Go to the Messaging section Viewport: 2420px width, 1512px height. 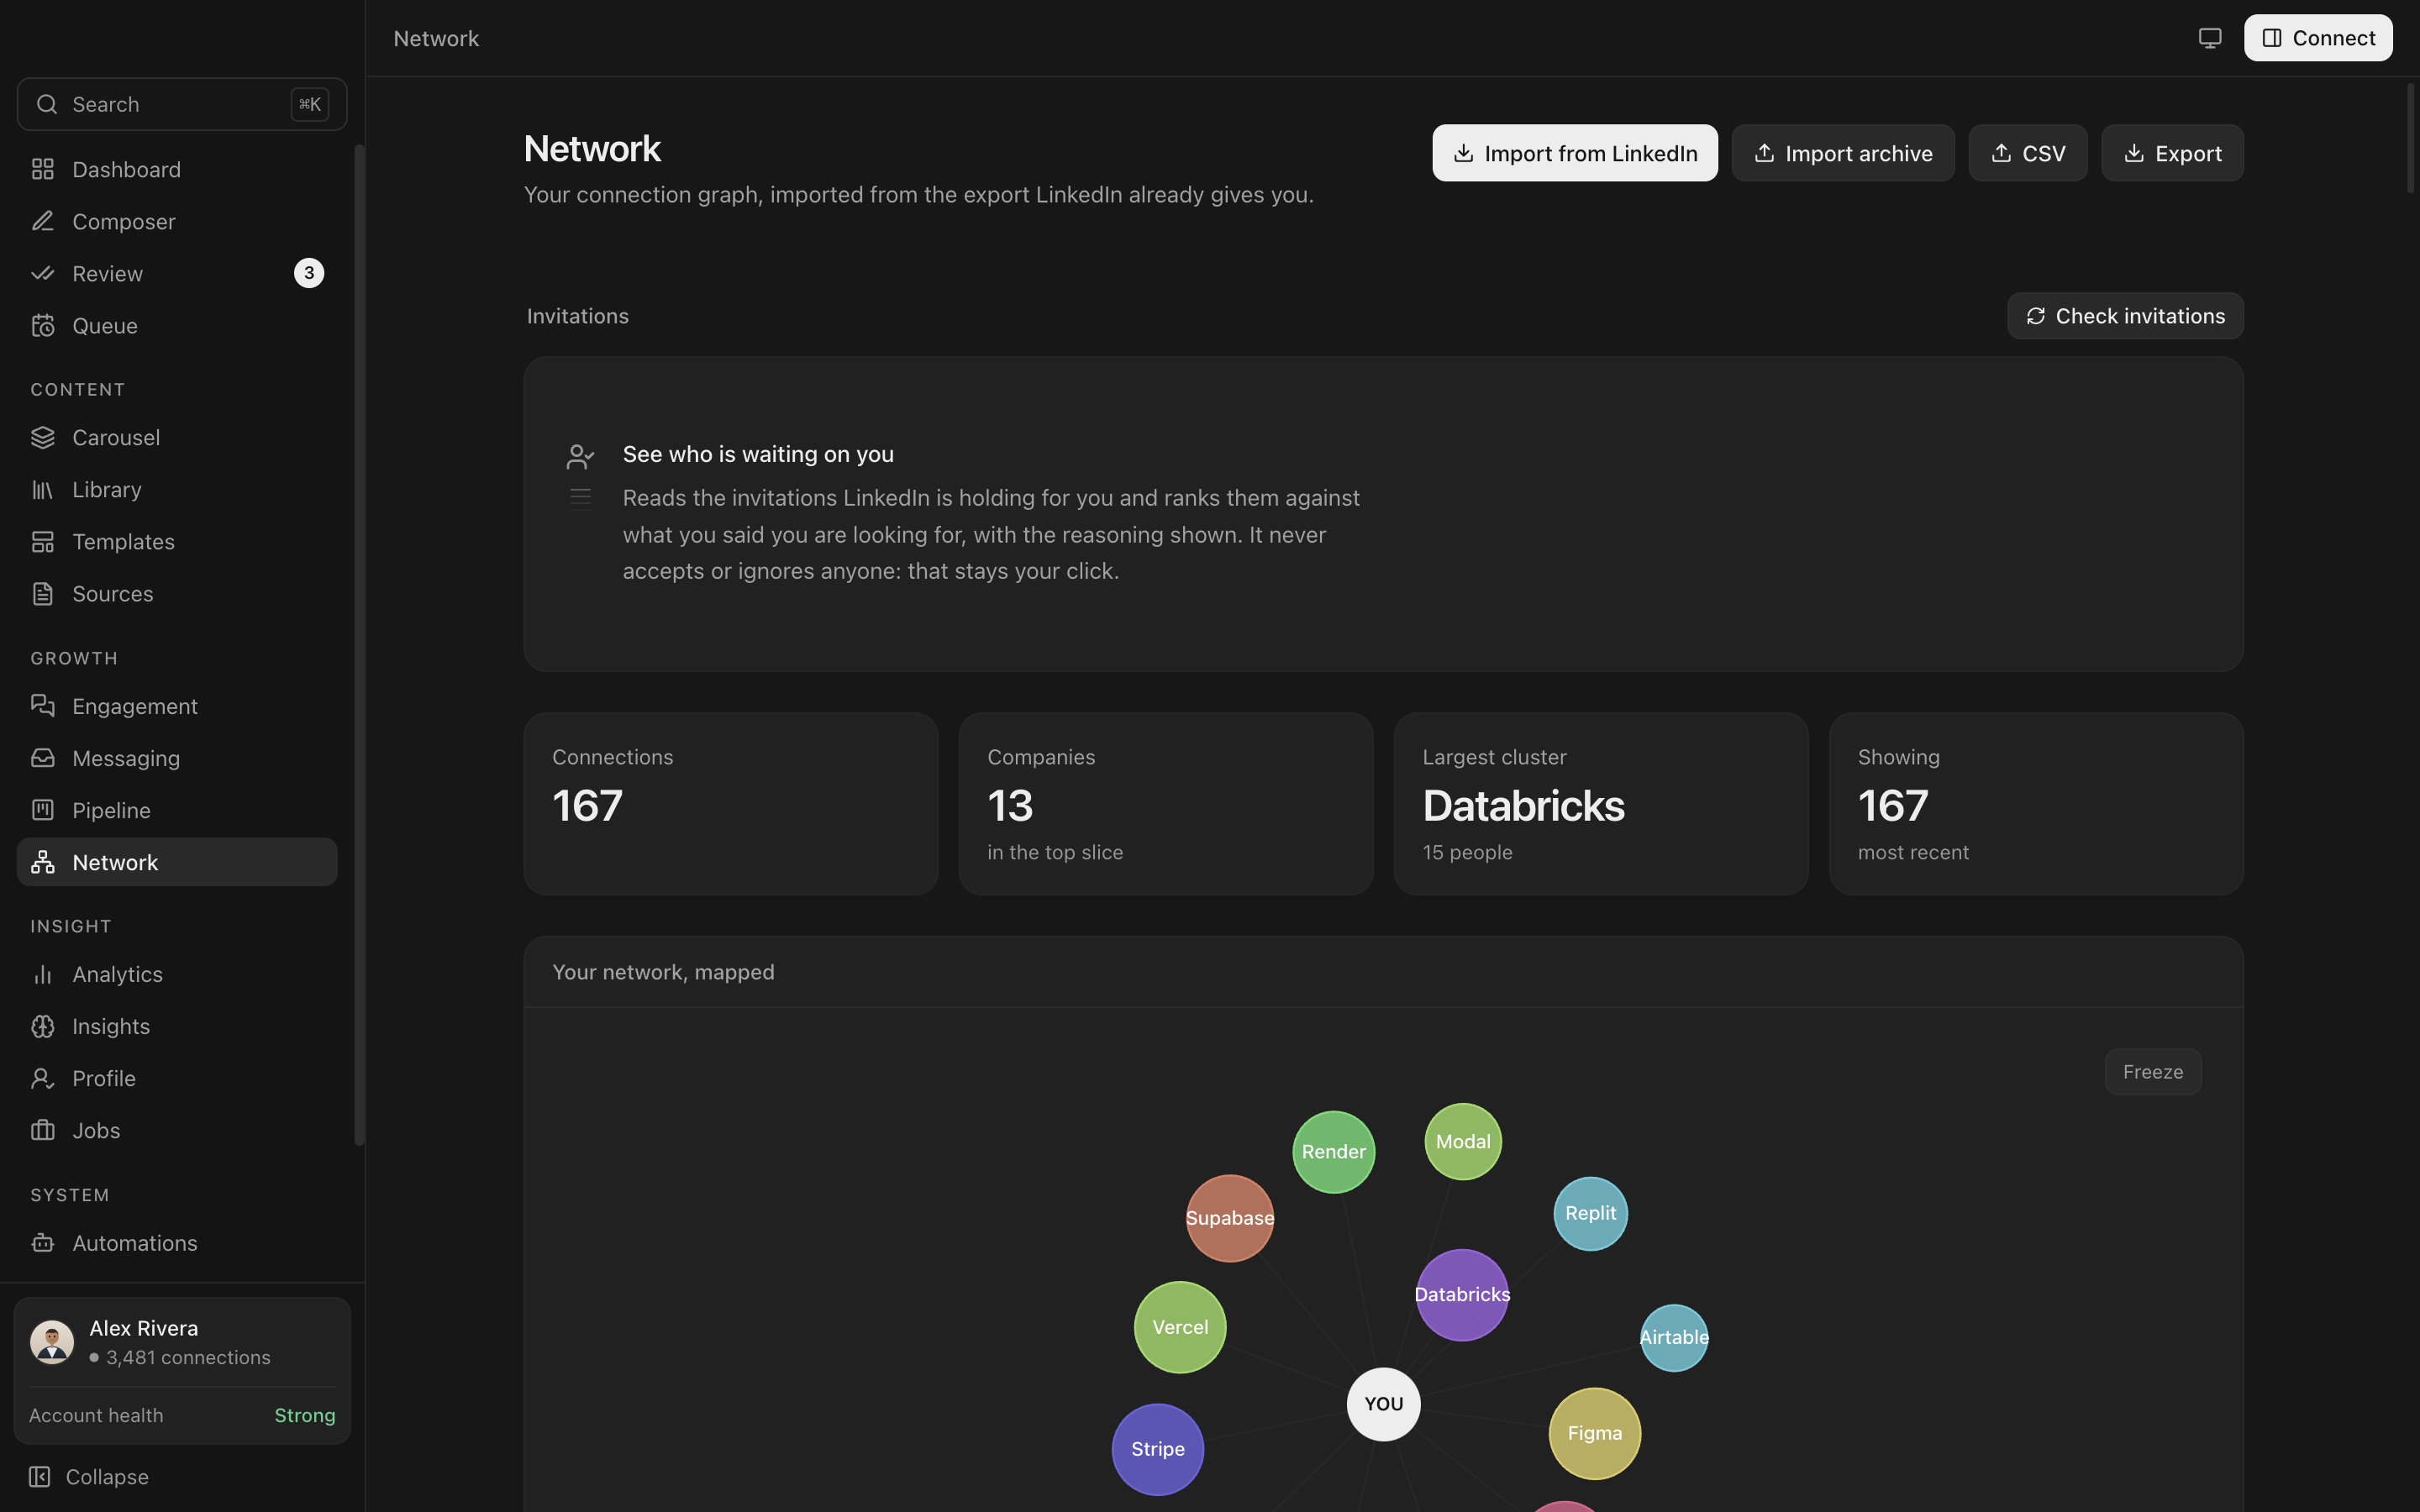177,758
